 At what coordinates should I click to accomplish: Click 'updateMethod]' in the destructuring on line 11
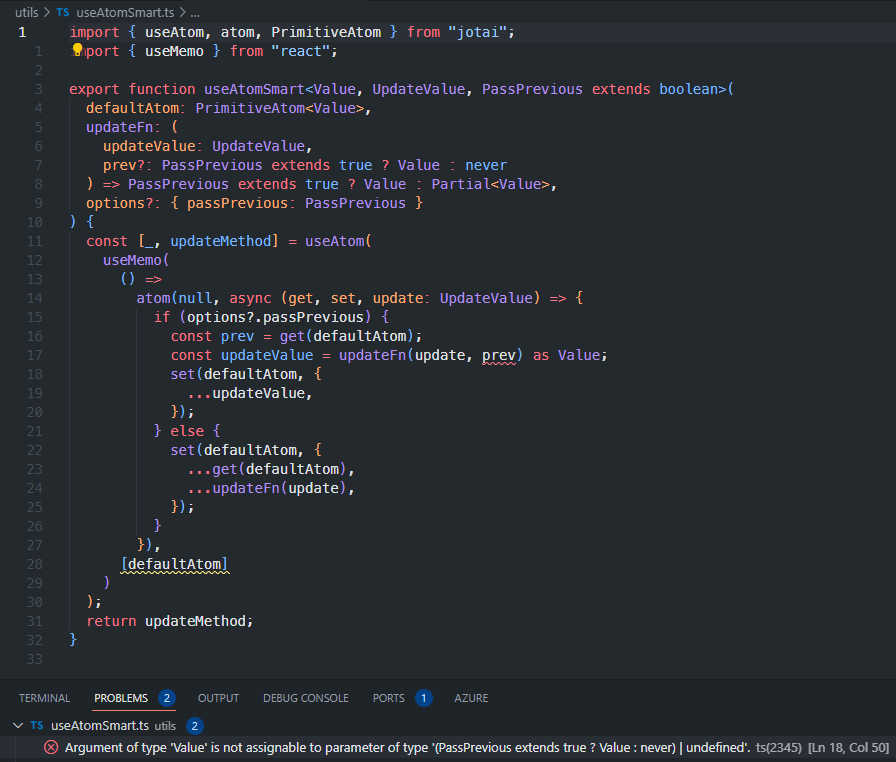[225, 241]
